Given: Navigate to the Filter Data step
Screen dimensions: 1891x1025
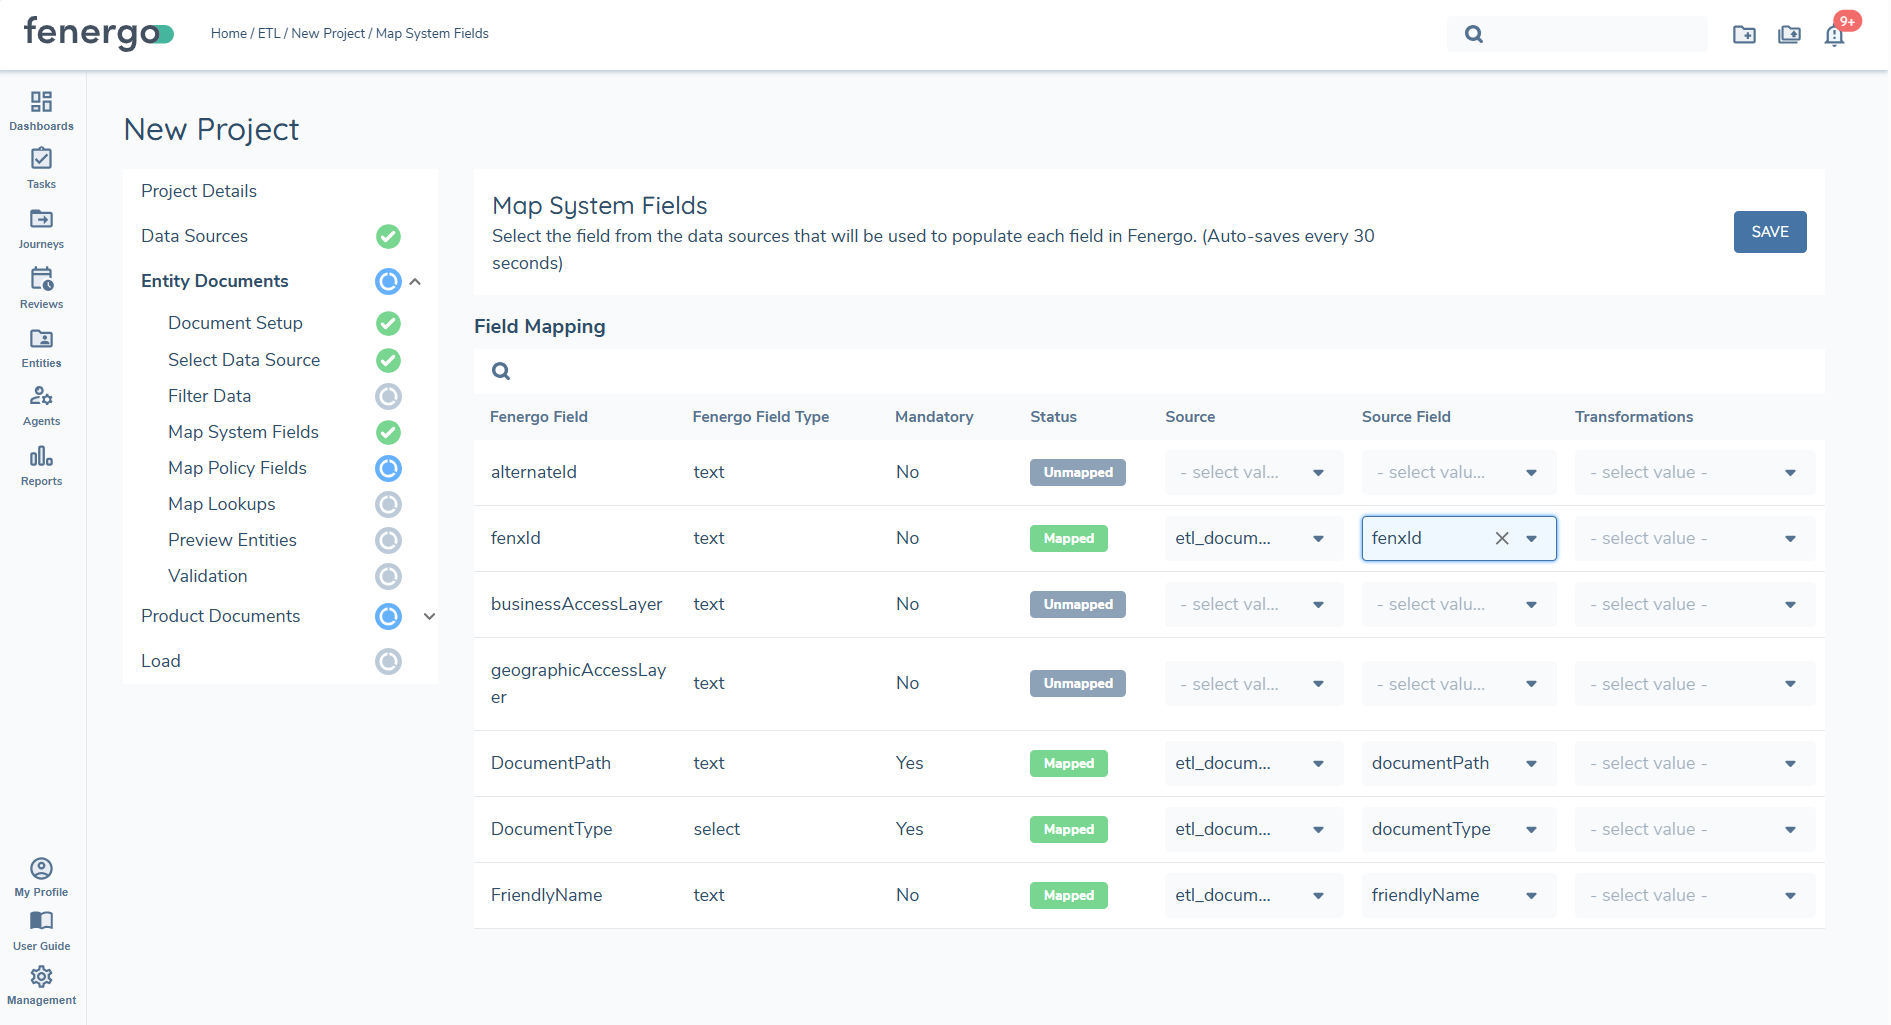Looking at the screenshot, I should pos(209,396).
